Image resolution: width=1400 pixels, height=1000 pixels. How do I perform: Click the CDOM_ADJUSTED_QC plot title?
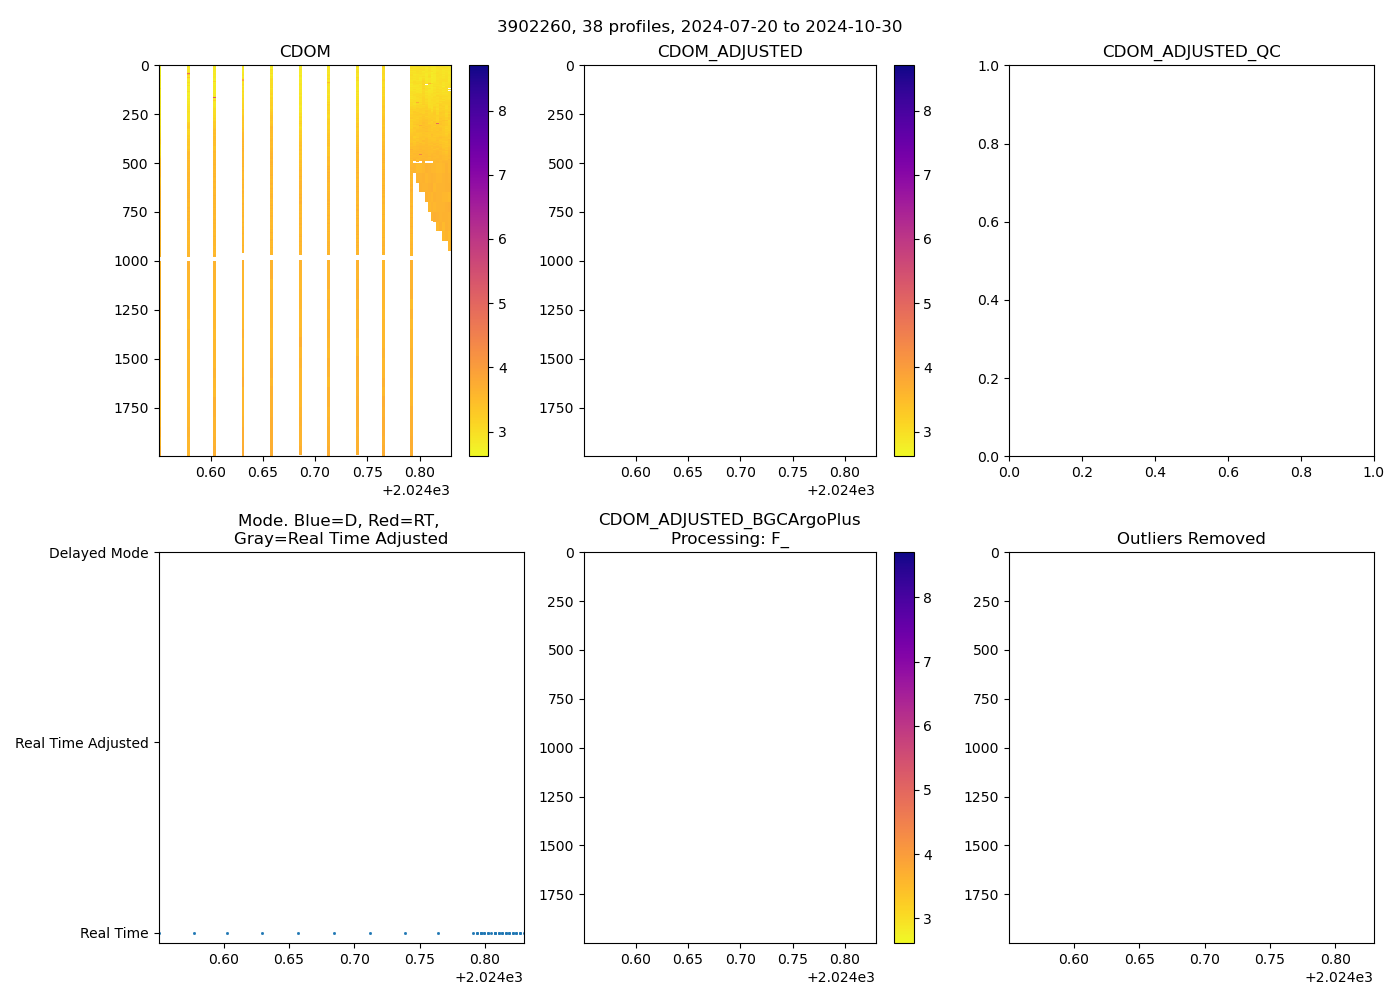tap(1191, 51)
